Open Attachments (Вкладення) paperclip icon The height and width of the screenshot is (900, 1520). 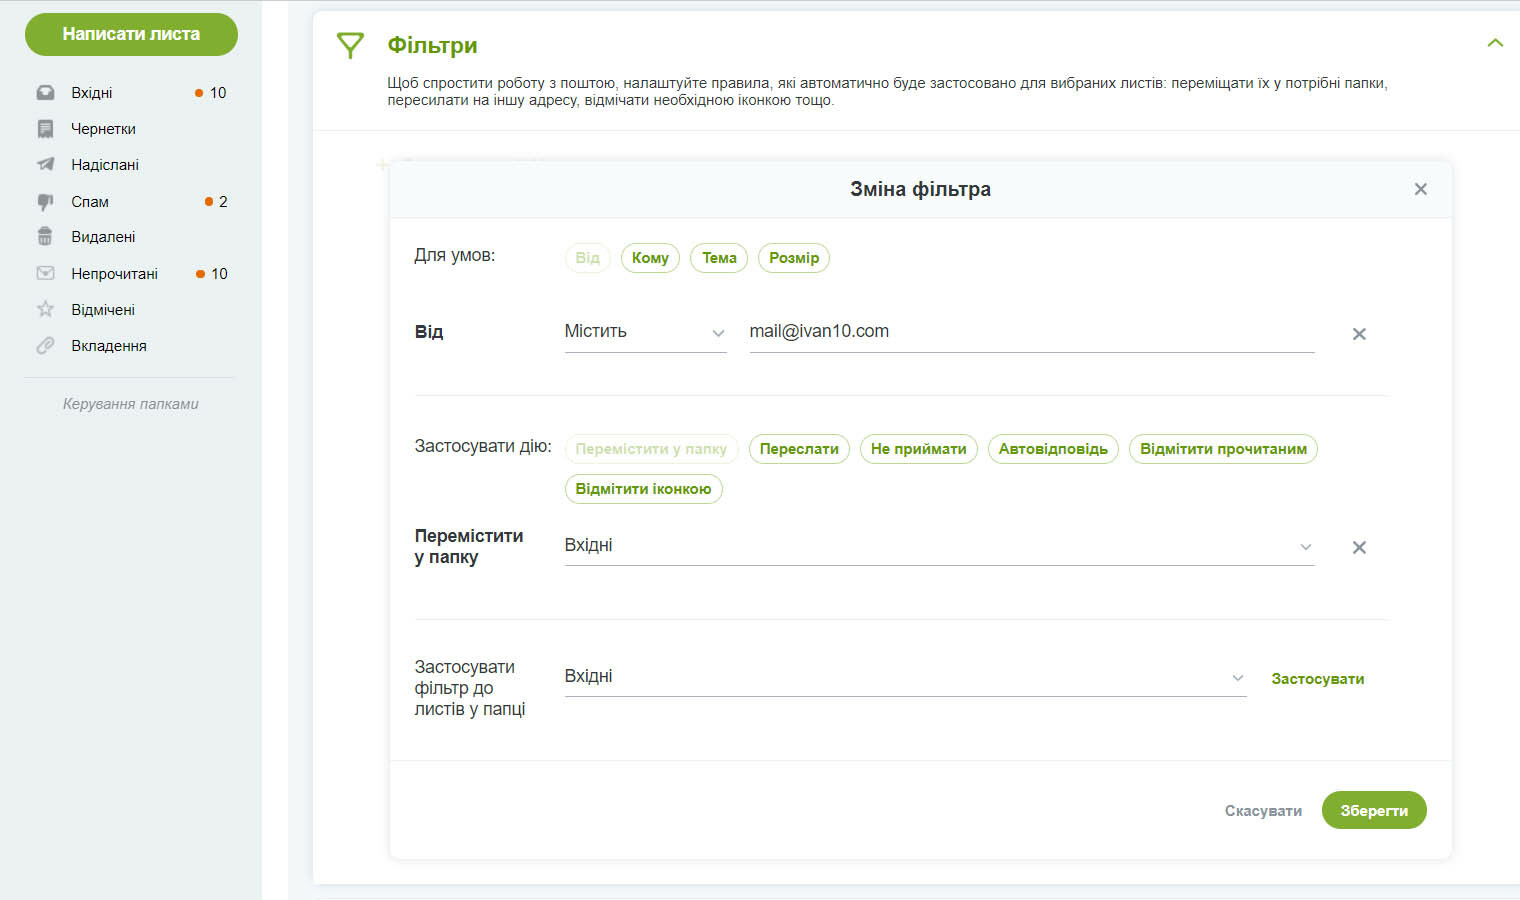pos(45,346)
